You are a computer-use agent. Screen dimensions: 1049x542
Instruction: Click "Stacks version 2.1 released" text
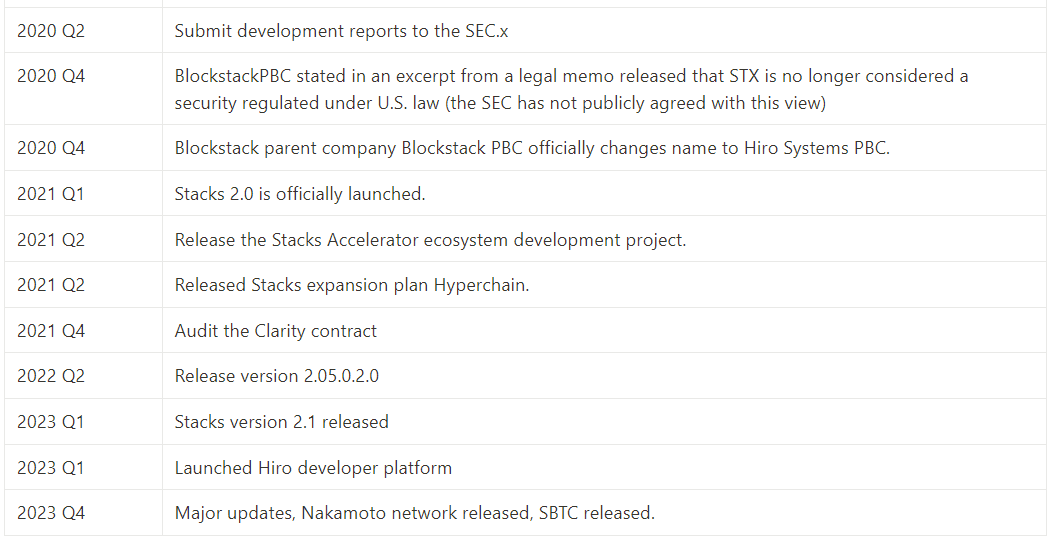pos(282,422)
